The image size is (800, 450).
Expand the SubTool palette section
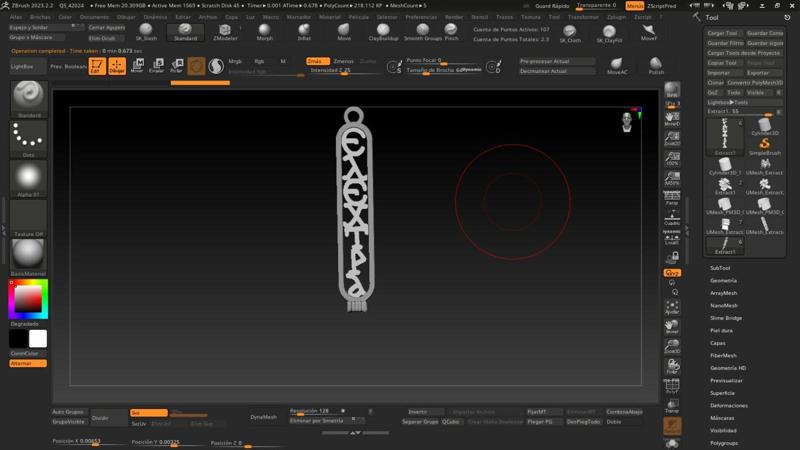pos(720,268)
